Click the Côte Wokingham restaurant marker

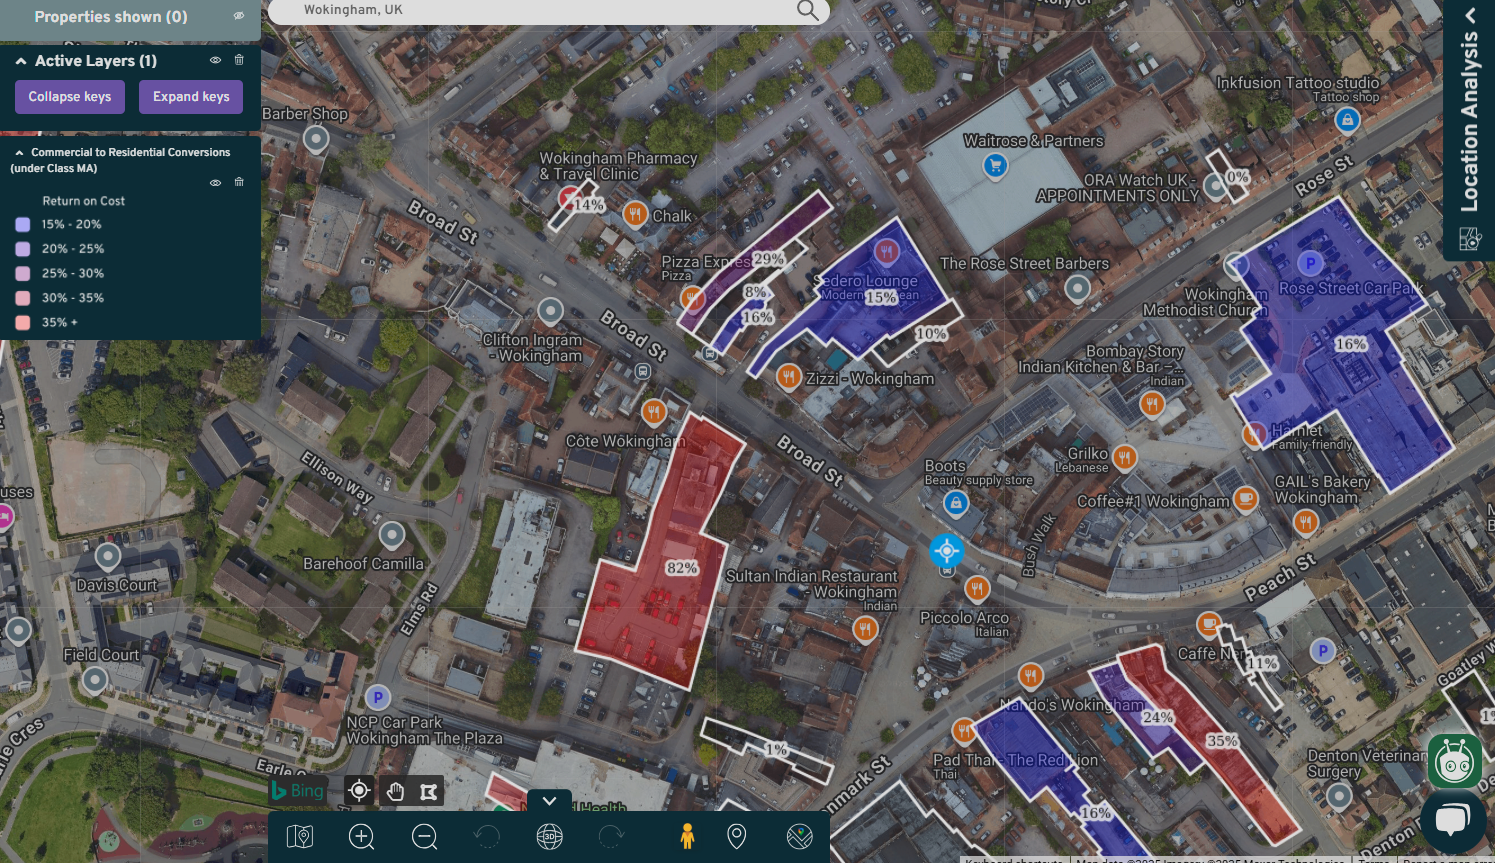point(653,411)
